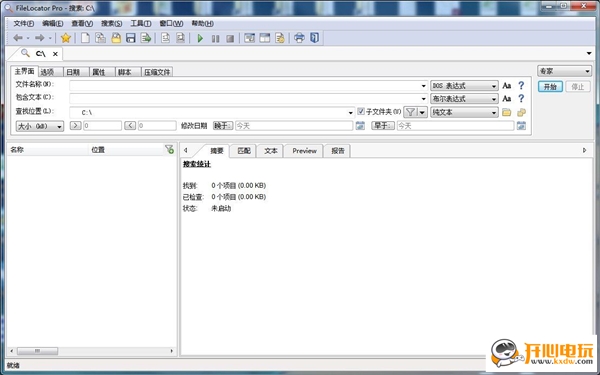The image size is (600, 375).
Task: Open the 搜索(S) menu
Action: click(x=112, y=24)
